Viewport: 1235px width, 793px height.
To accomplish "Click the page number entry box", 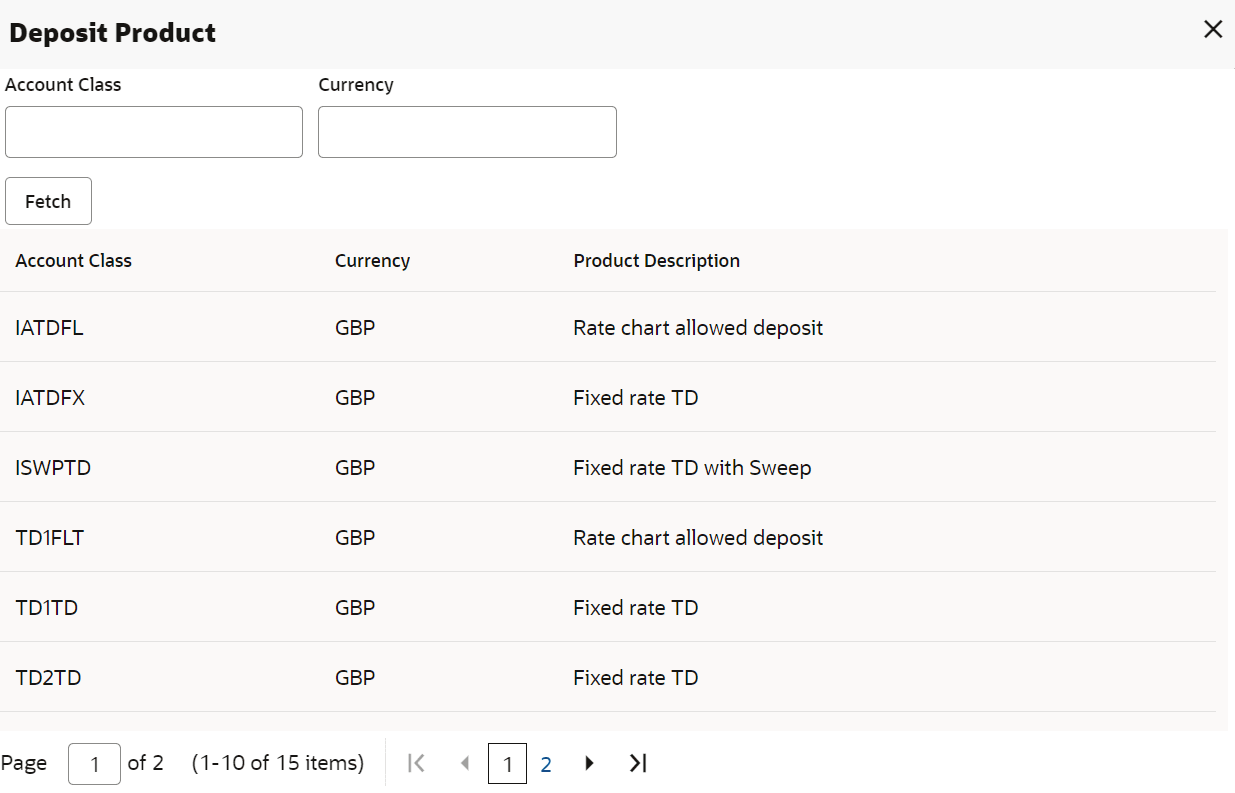I will point(94,764).
